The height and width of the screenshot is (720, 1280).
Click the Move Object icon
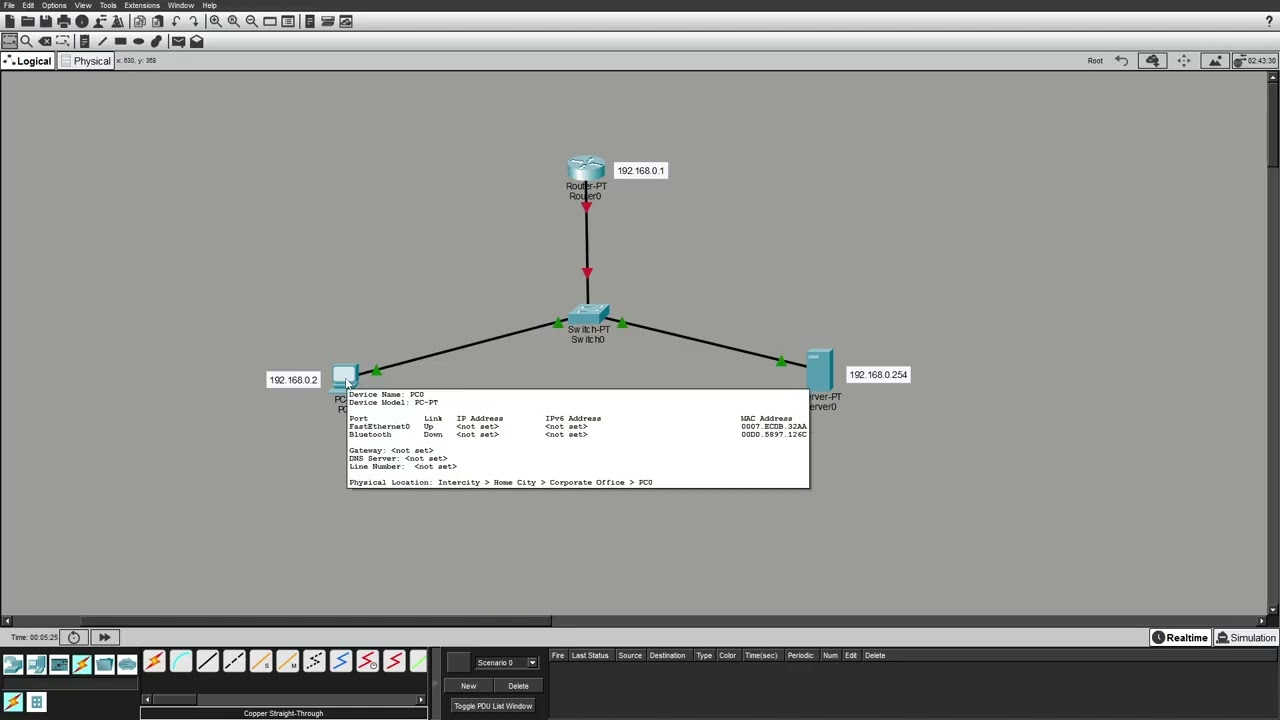pos(1184,61)
